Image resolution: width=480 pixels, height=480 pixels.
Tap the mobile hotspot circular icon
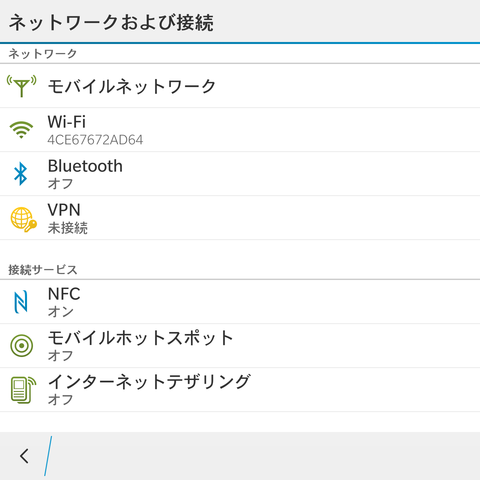[x=22, y=346]
